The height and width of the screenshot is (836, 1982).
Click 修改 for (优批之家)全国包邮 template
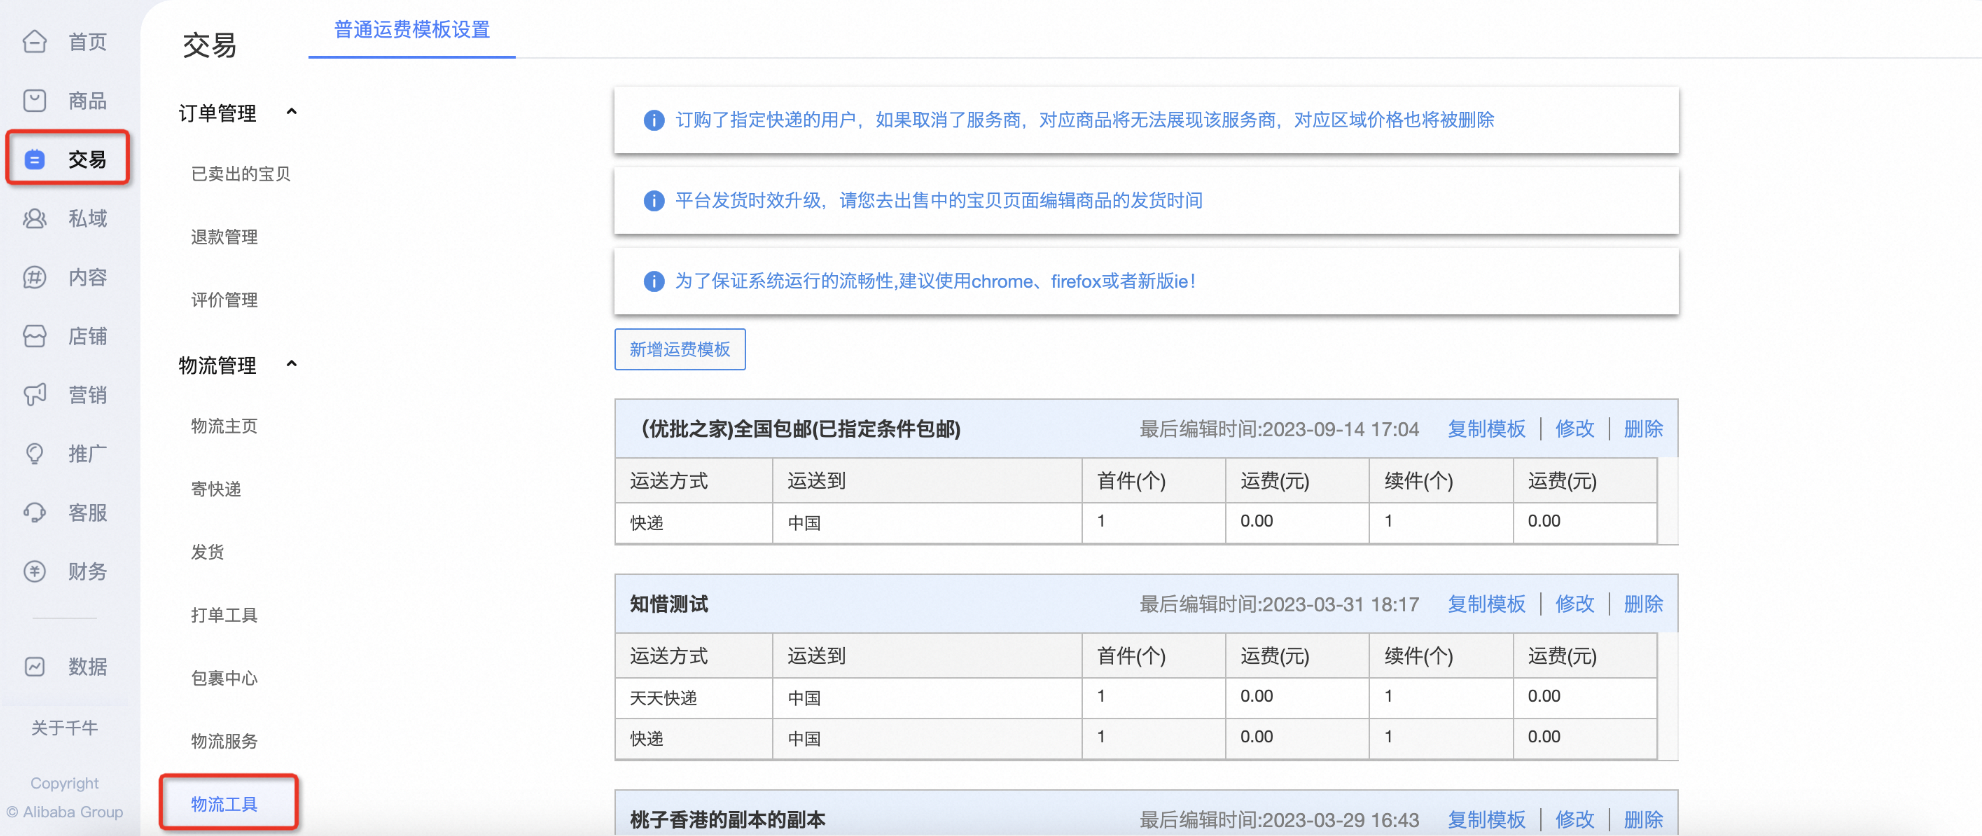click(1575, 429)
